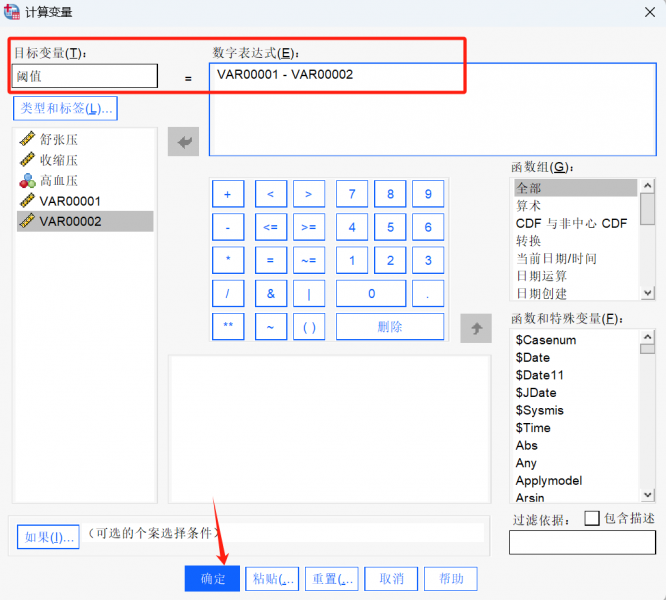Toggle the 包含描述 checkbox
The width and height of the screenshot is (666, 600).
click(592, 518)
